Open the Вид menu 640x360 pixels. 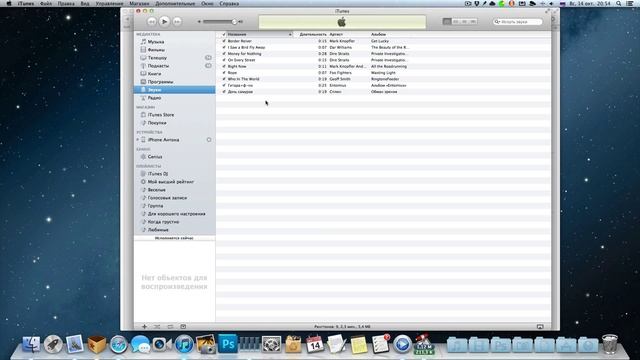click(84, 3)
